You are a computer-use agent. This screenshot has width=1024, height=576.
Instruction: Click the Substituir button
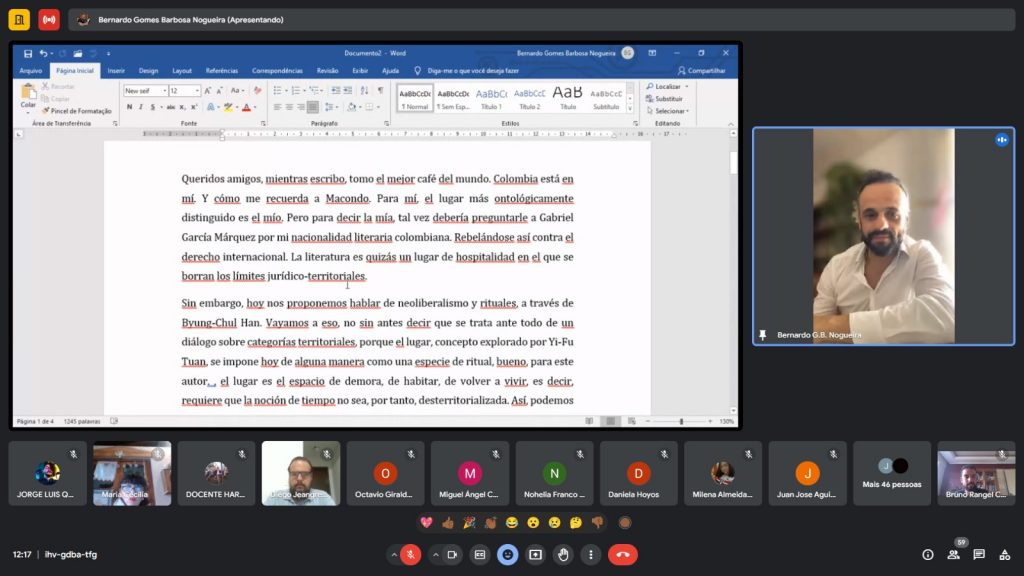668,99
